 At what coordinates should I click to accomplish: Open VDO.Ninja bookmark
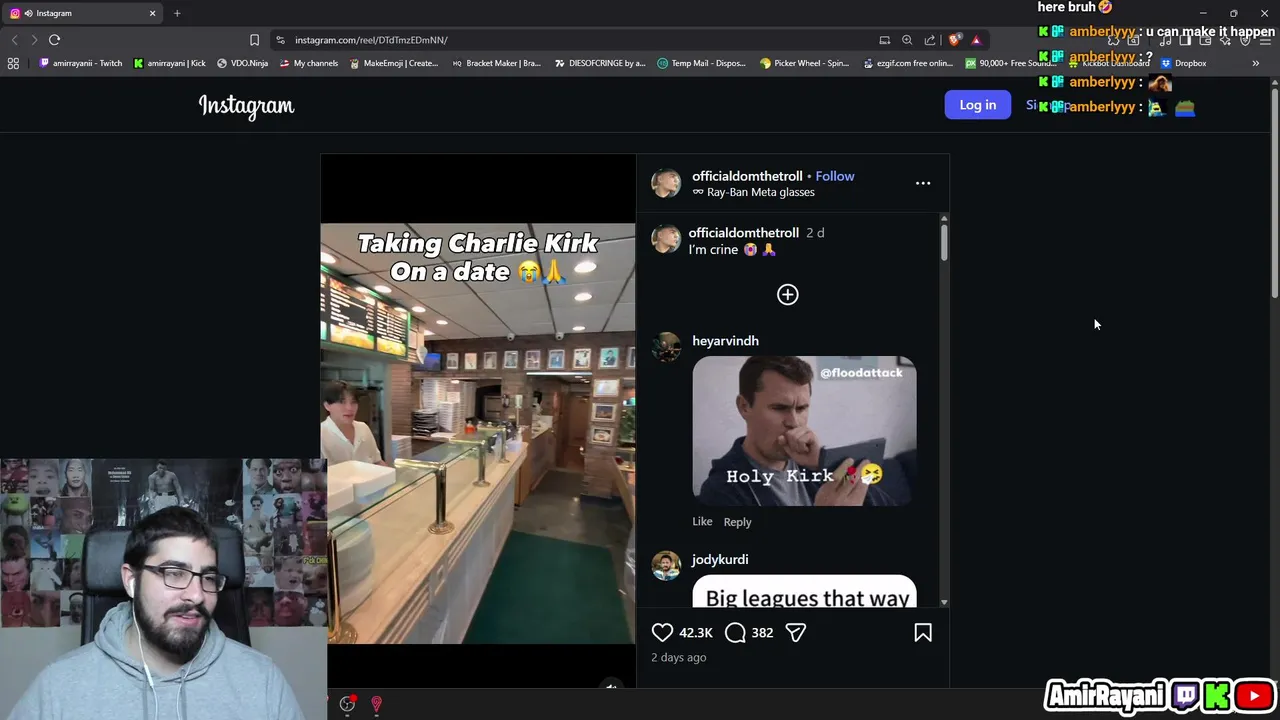coord(242,63)
